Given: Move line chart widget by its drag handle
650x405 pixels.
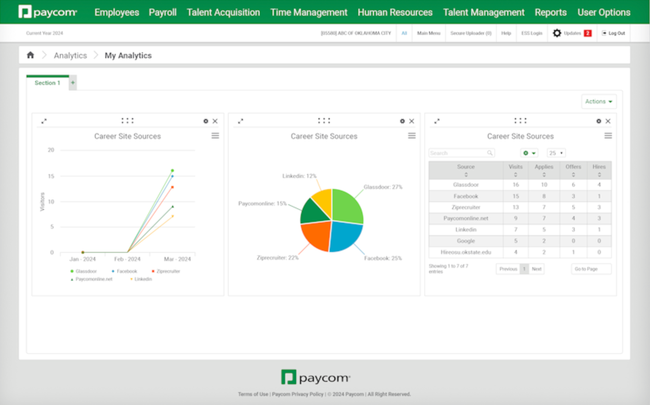Looking at the screenshot, I should tap(127, 121).
